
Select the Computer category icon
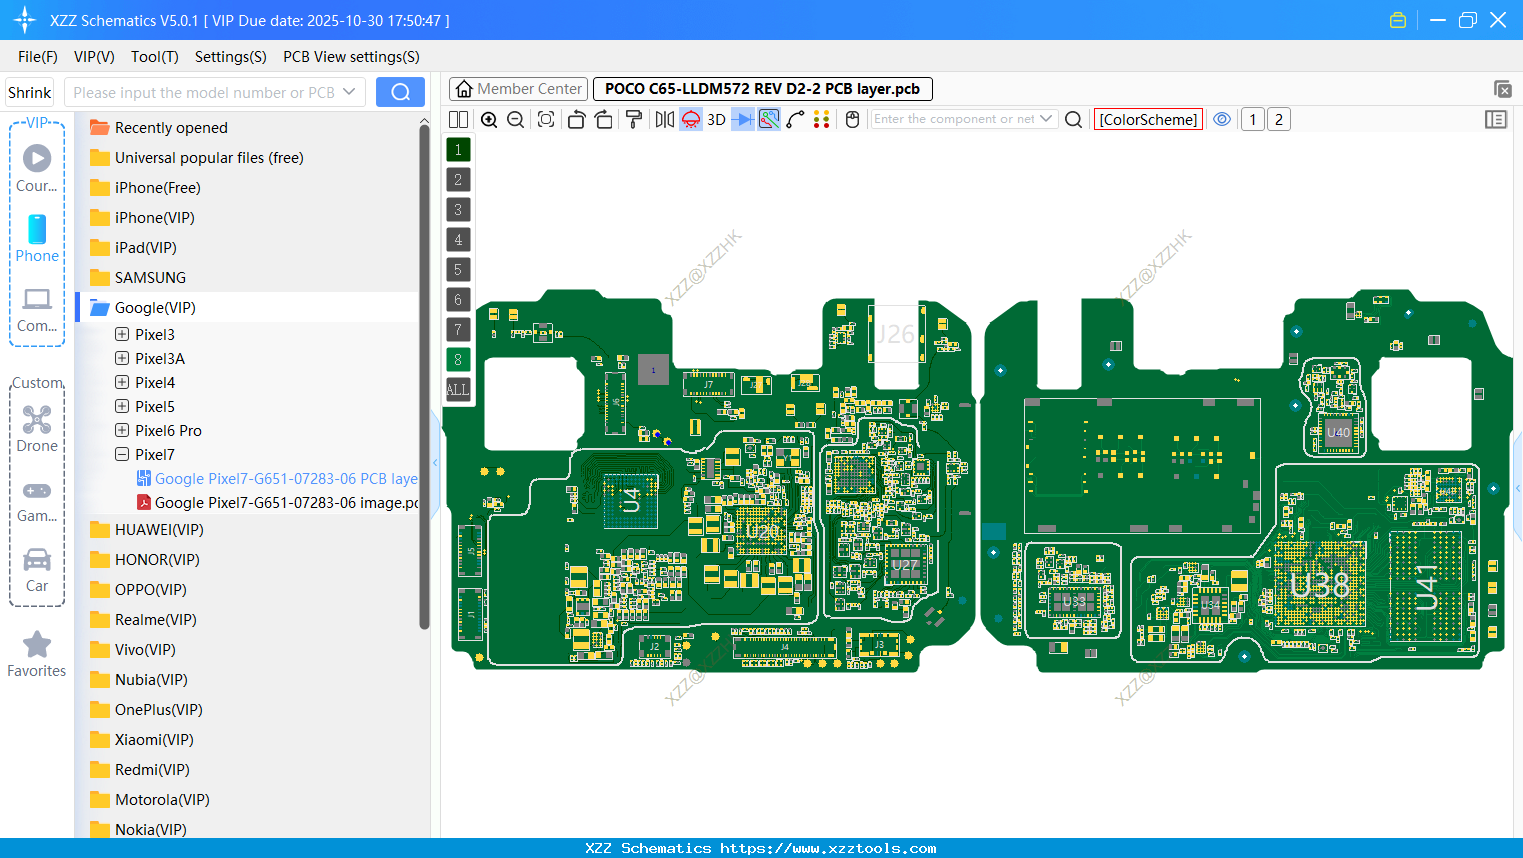pos(37,309)
